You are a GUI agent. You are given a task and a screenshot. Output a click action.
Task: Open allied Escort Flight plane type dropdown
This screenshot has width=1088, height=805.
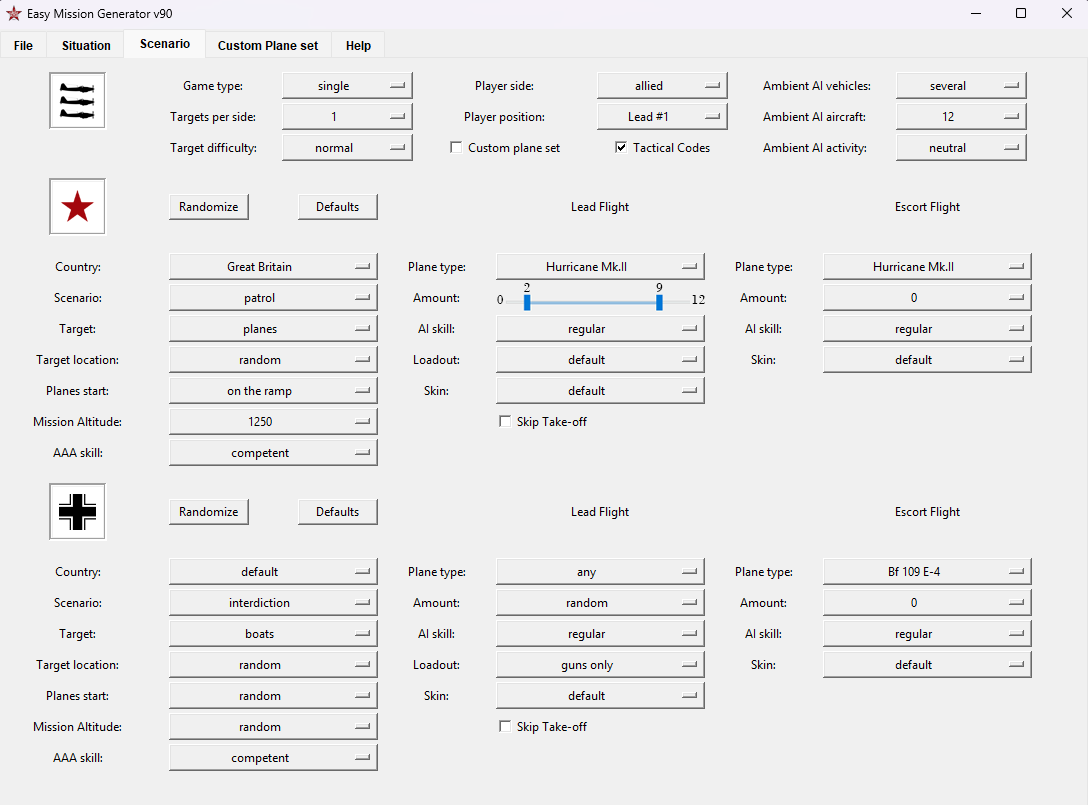coord(927,266)
